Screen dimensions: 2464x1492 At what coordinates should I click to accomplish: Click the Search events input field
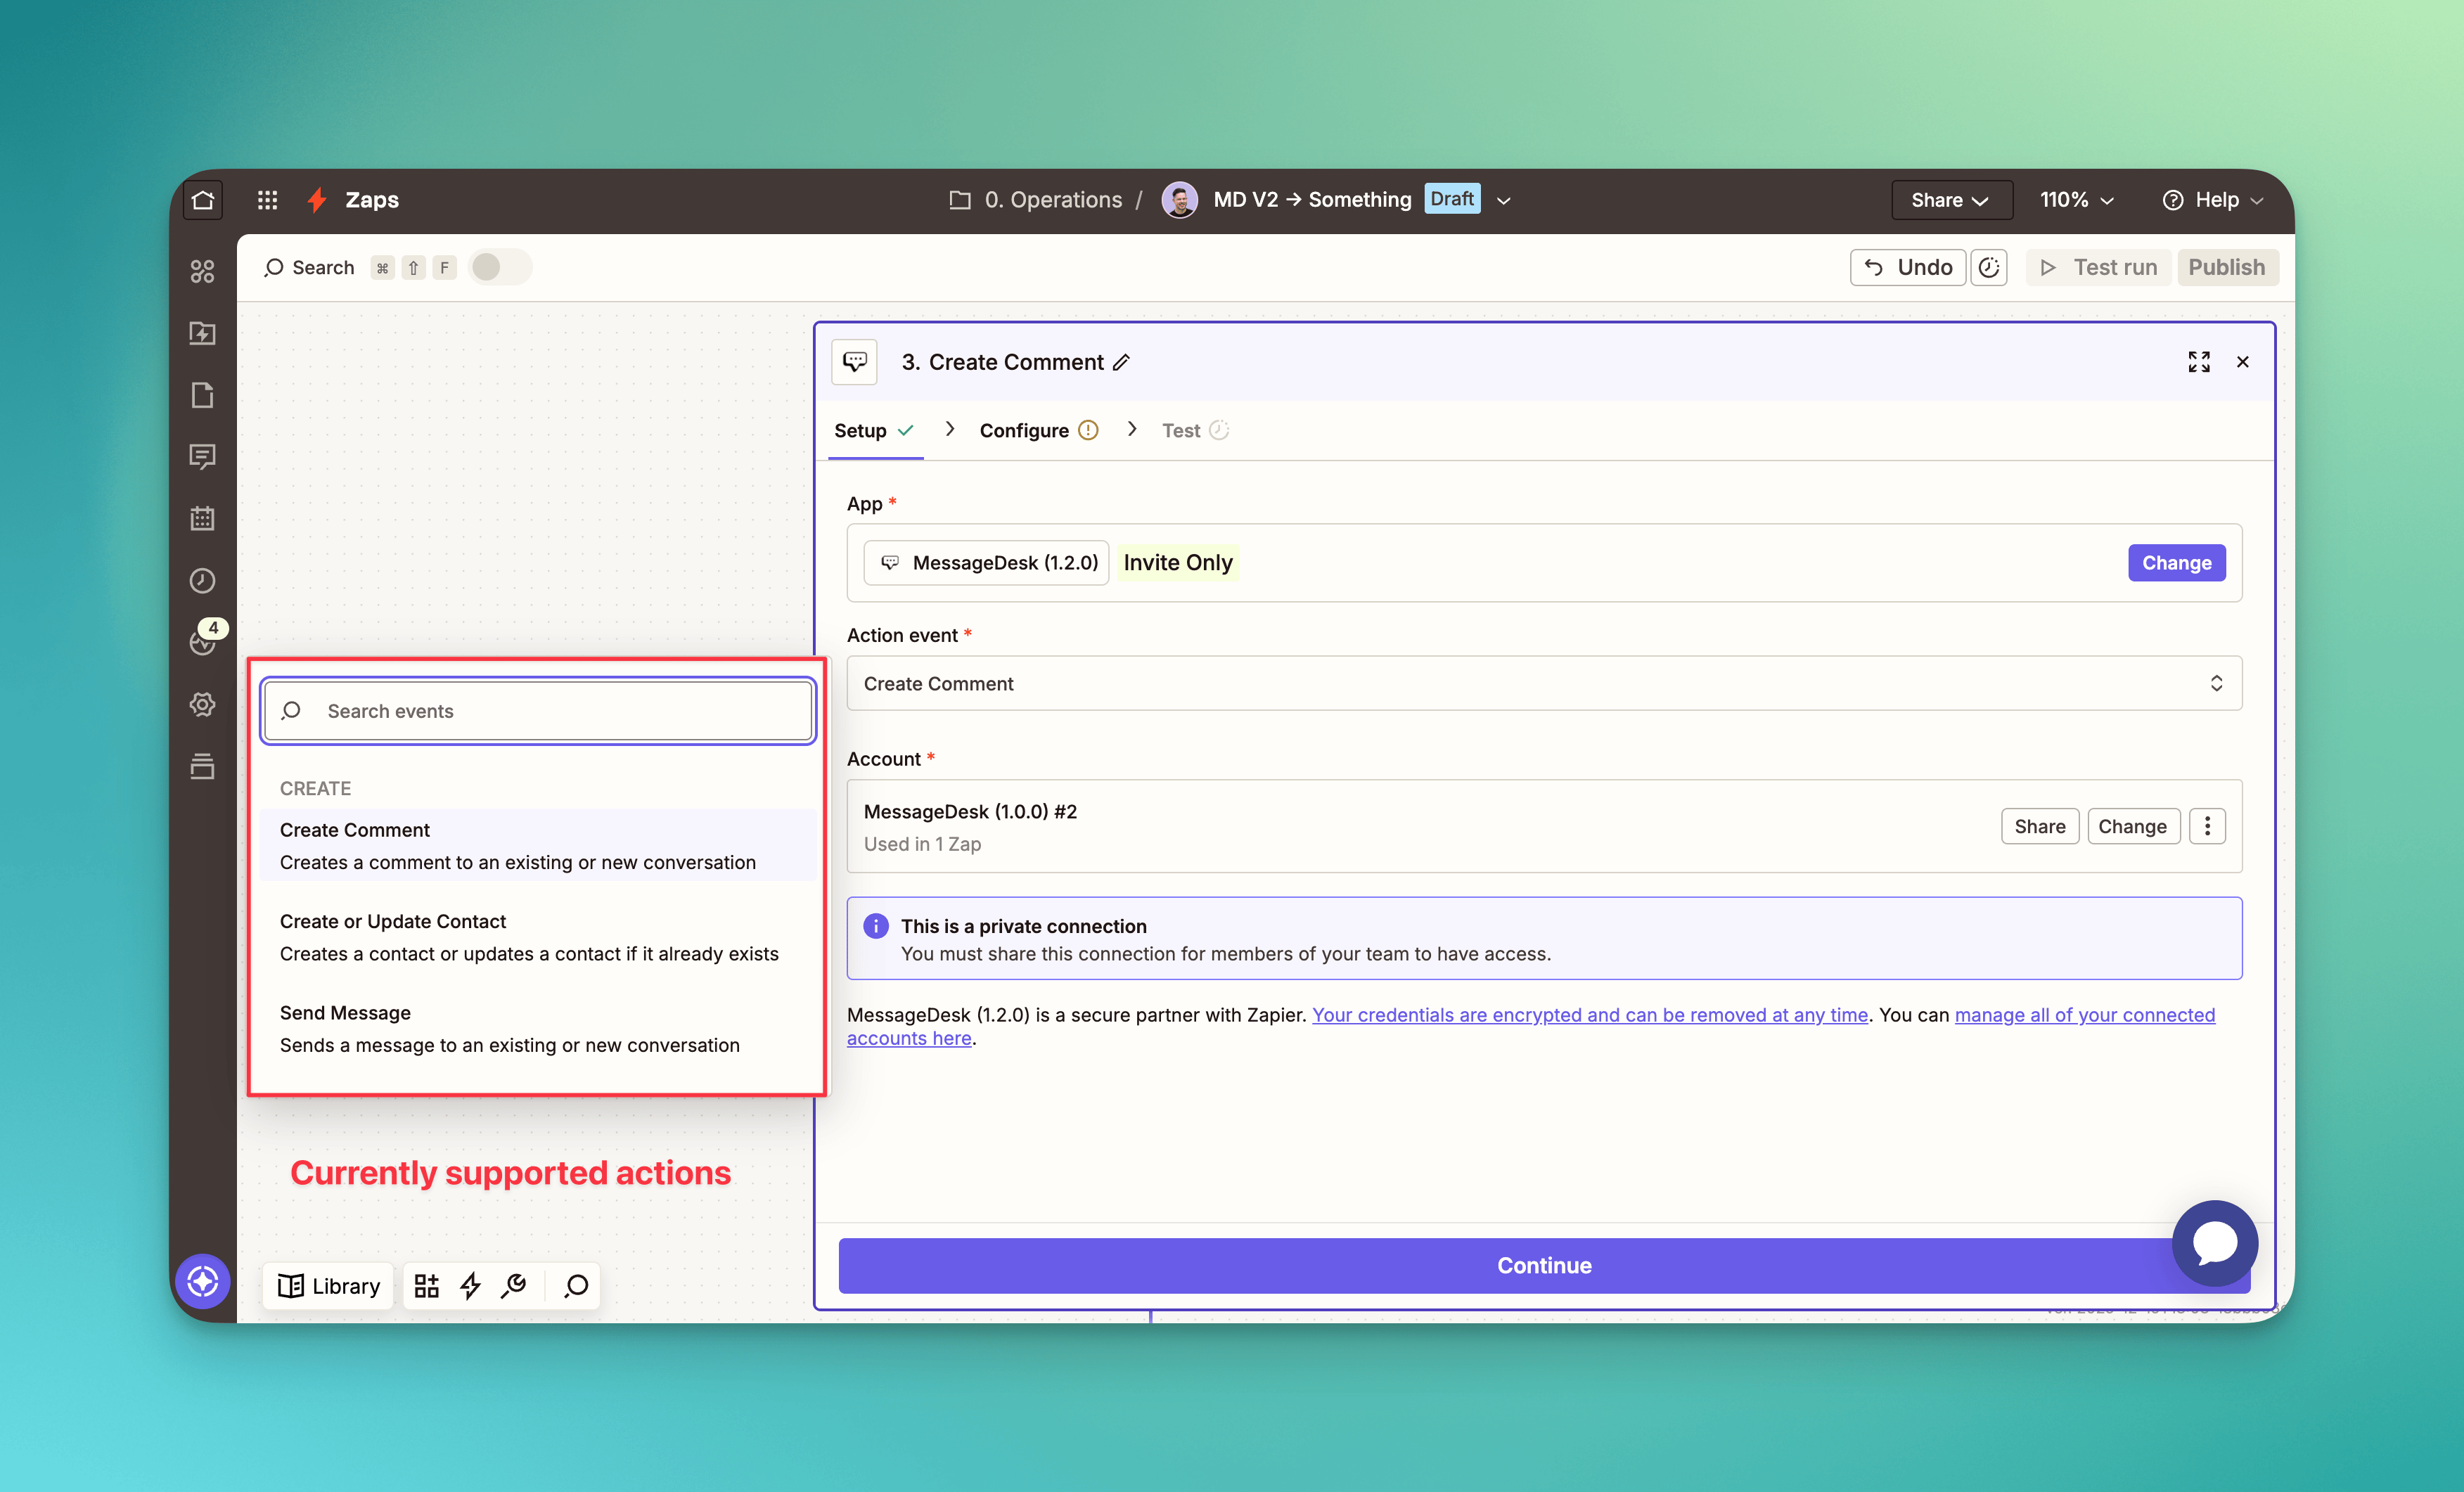point(538,711)
